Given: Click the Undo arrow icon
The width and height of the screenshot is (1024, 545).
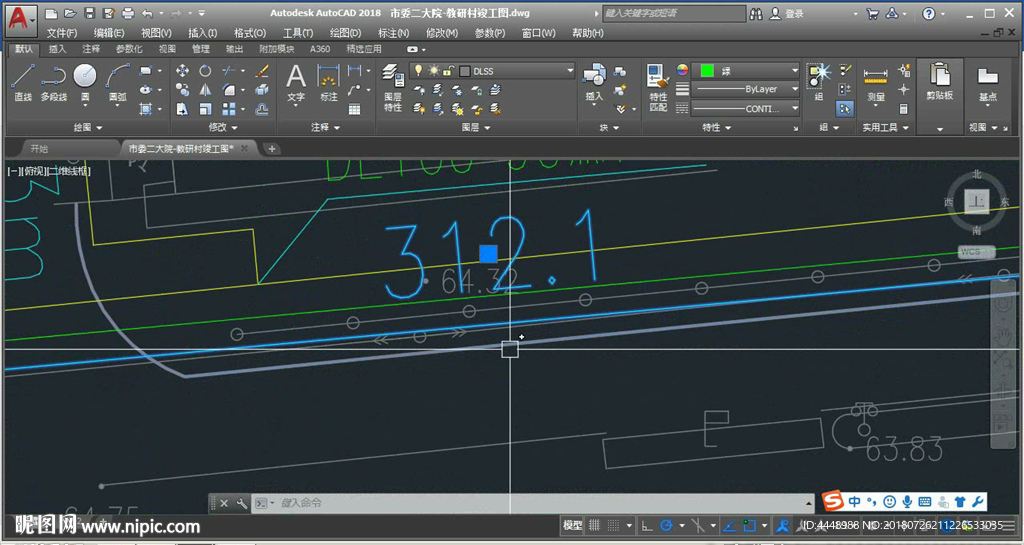Looking at the screenshot, I should tap(148, 13).
